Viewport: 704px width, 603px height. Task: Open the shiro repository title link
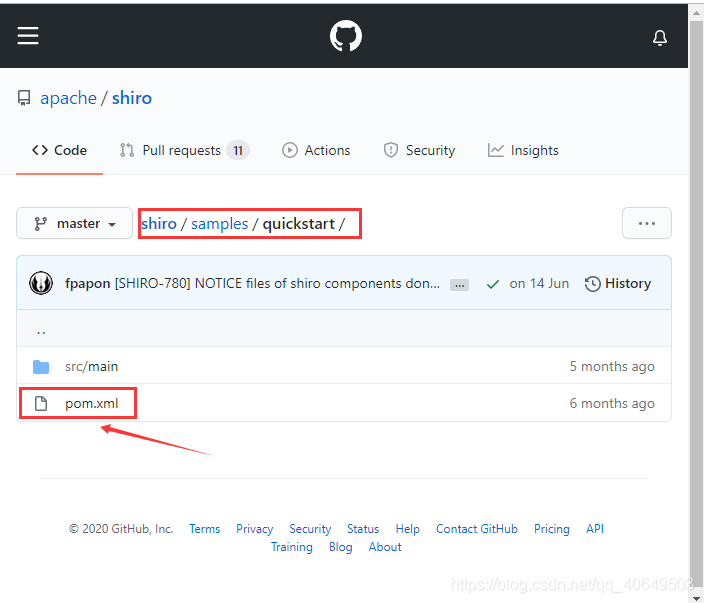tap(132, 98)
